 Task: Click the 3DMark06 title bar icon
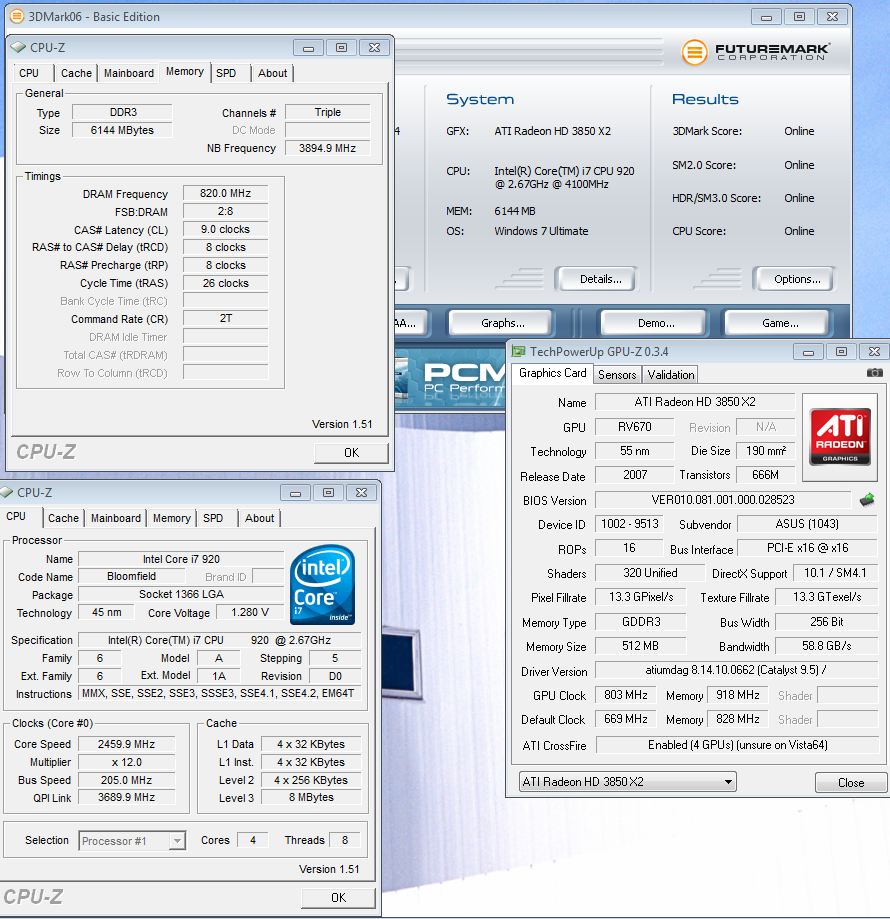click(x=18, y=16)
